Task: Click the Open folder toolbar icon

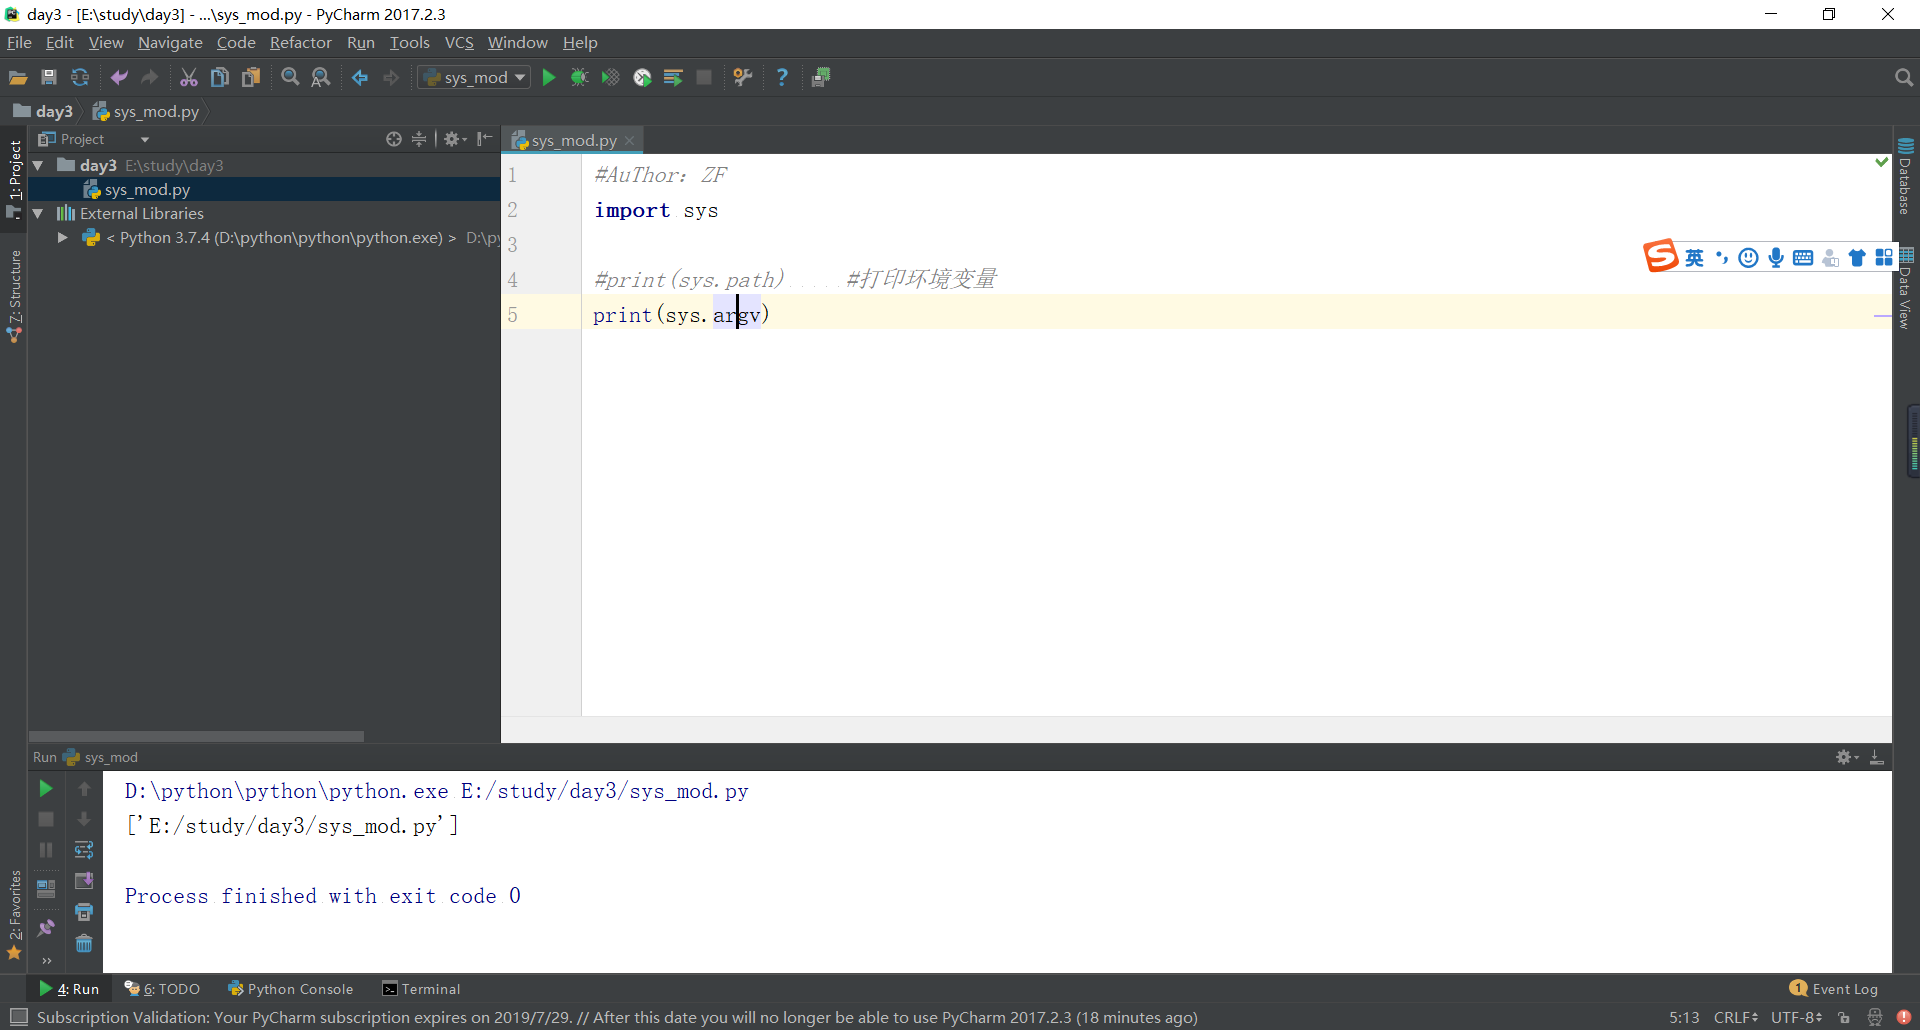Action: click(x=18, y=77)
